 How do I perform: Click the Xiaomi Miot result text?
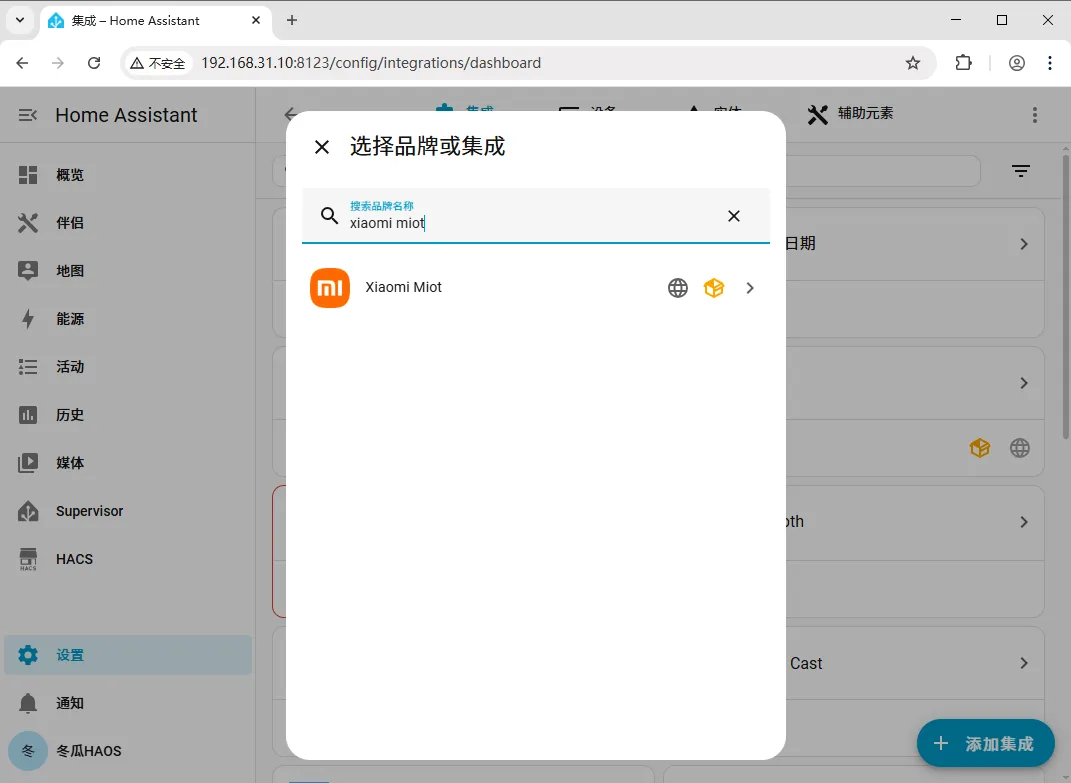click(403, 287)
